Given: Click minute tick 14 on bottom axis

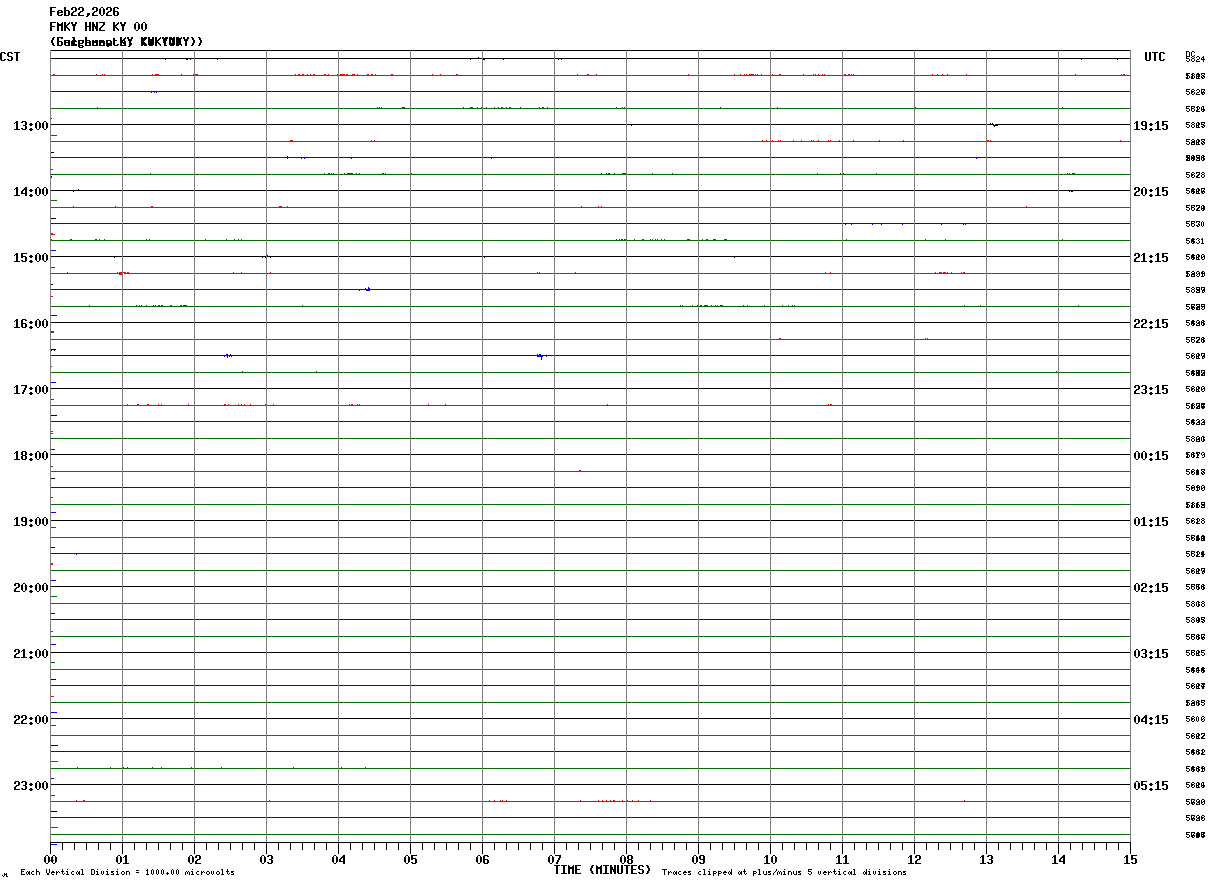Looking at the screenshot, I should [x=1058, y=859].
